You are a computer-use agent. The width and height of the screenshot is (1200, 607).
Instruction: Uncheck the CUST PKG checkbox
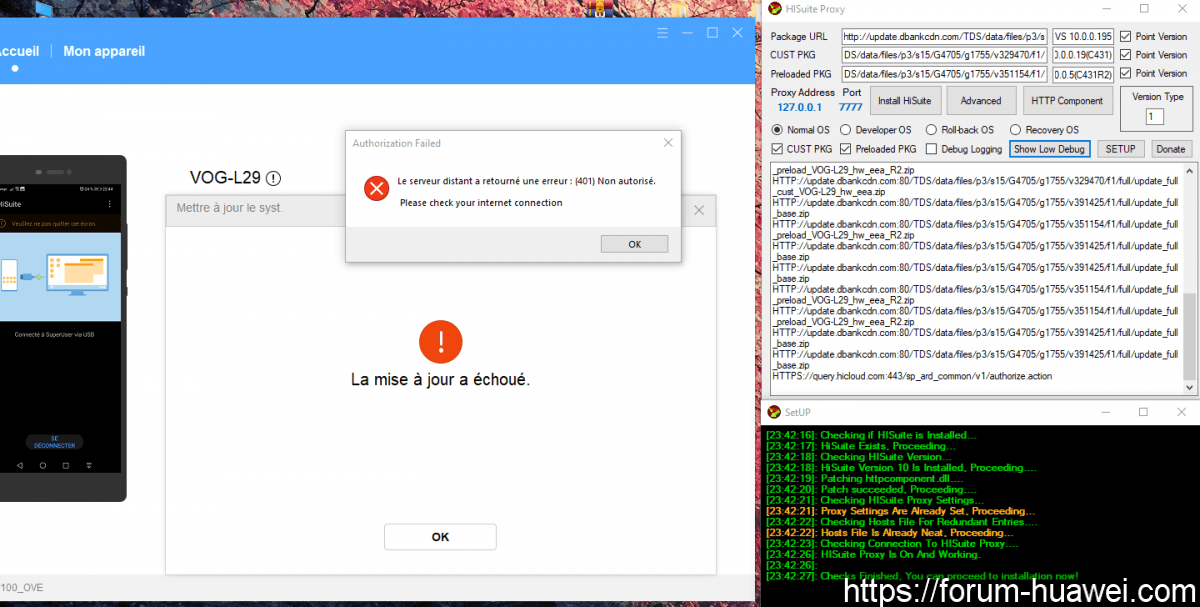click(x=778, y=149)
